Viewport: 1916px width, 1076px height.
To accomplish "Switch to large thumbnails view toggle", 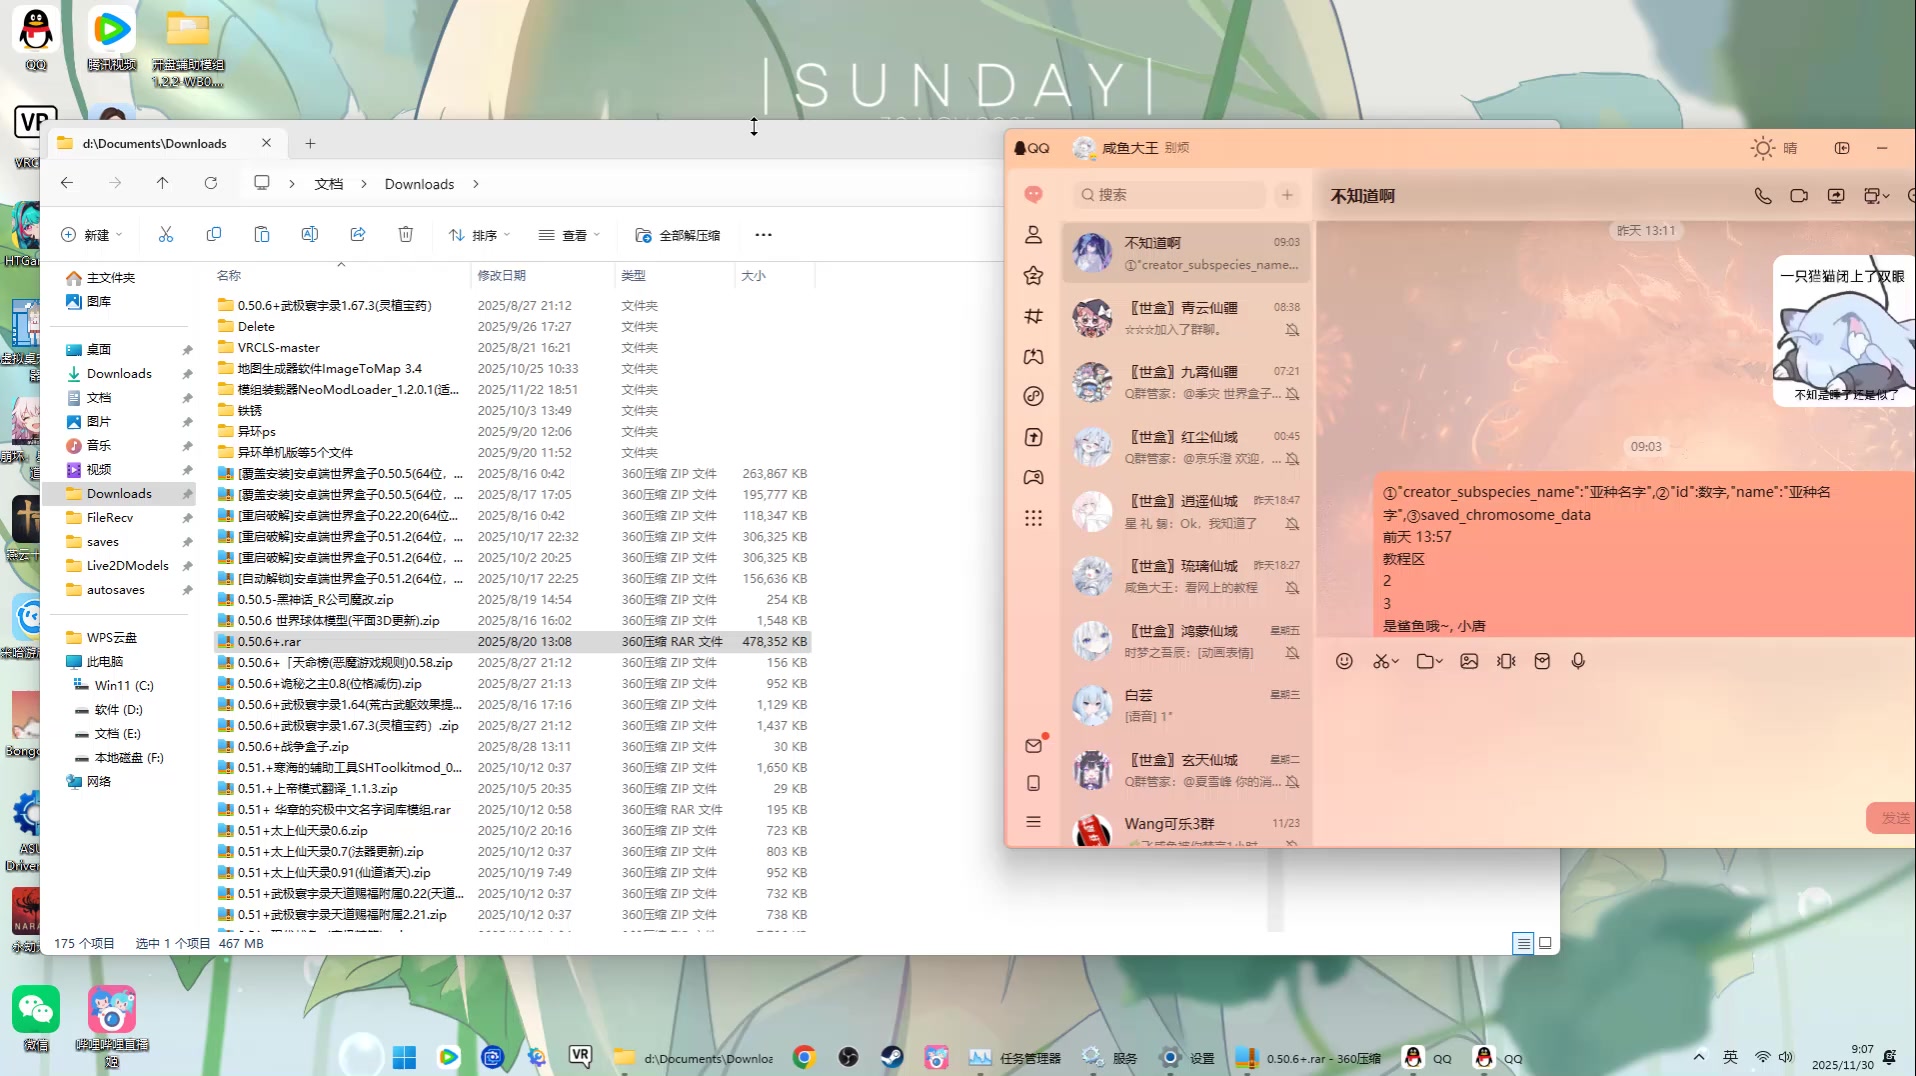I will click(1545, 943).
